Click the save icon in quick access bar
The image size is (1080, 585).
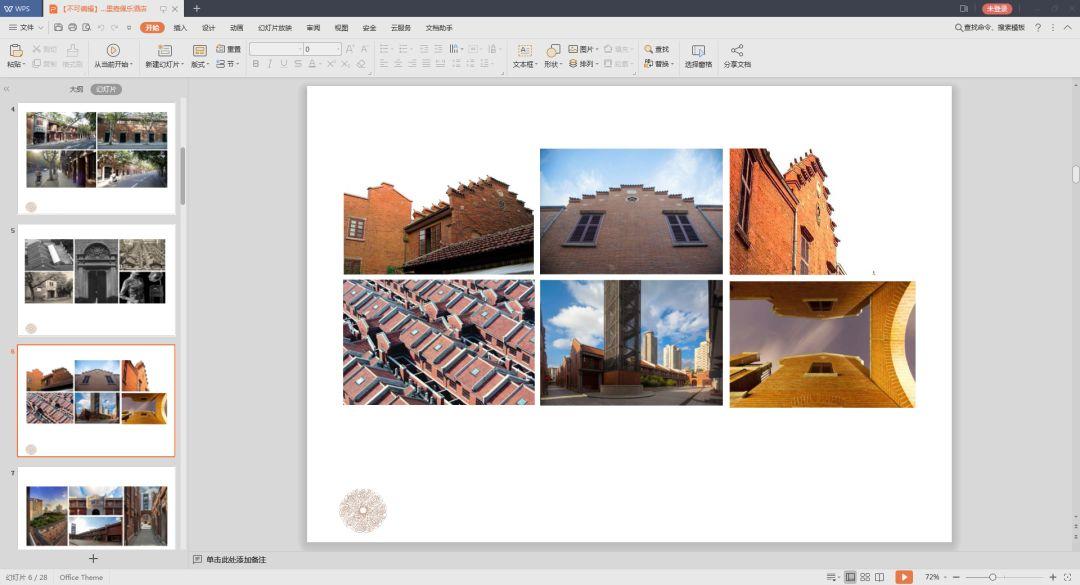coord(58,27)
